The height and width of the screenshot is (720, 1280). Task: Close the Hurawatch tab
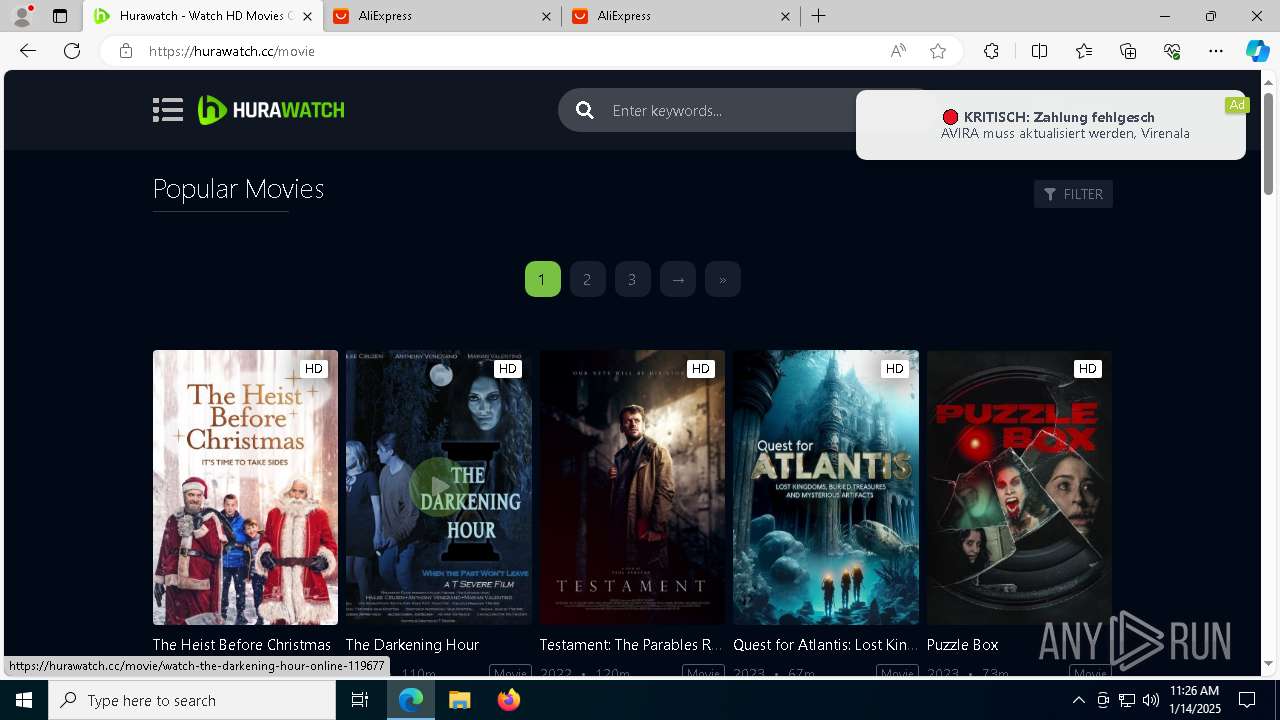308,16
